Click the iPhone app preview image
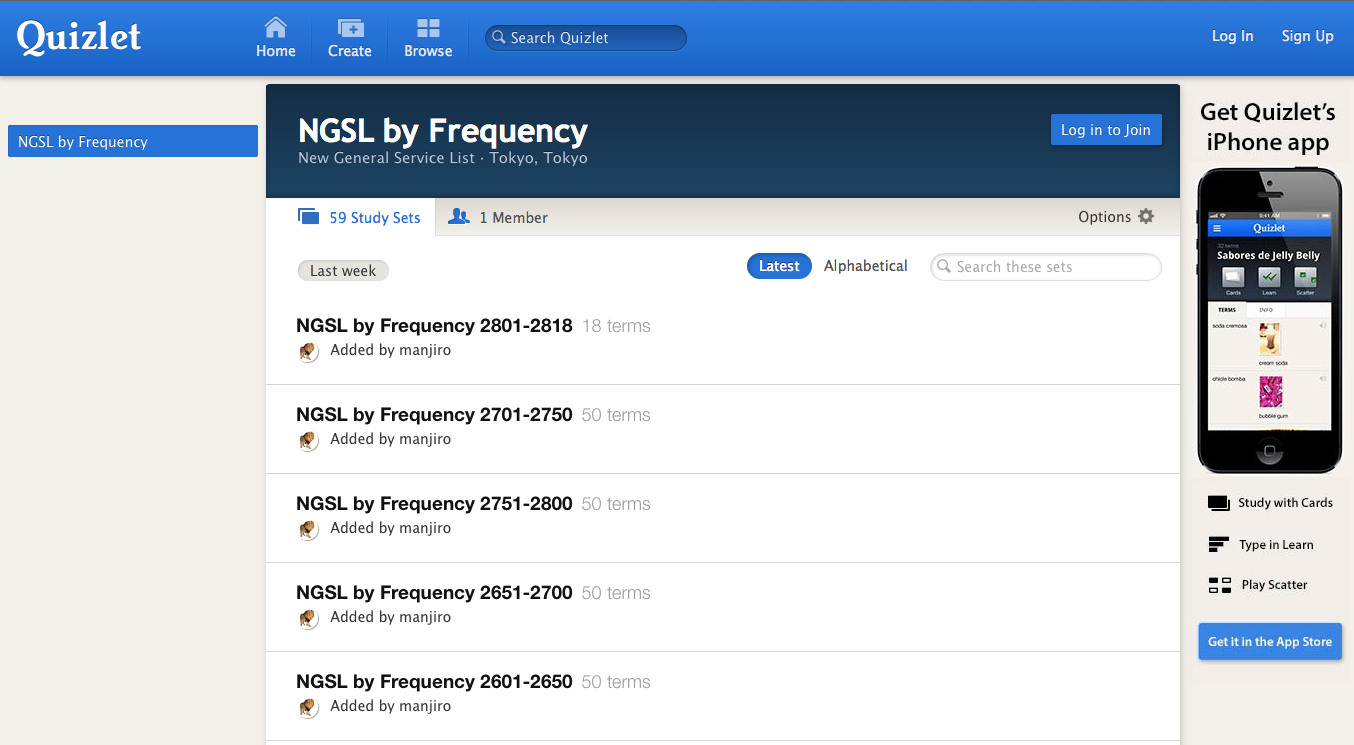1354x745 pixels. [x=1269, y=320]
